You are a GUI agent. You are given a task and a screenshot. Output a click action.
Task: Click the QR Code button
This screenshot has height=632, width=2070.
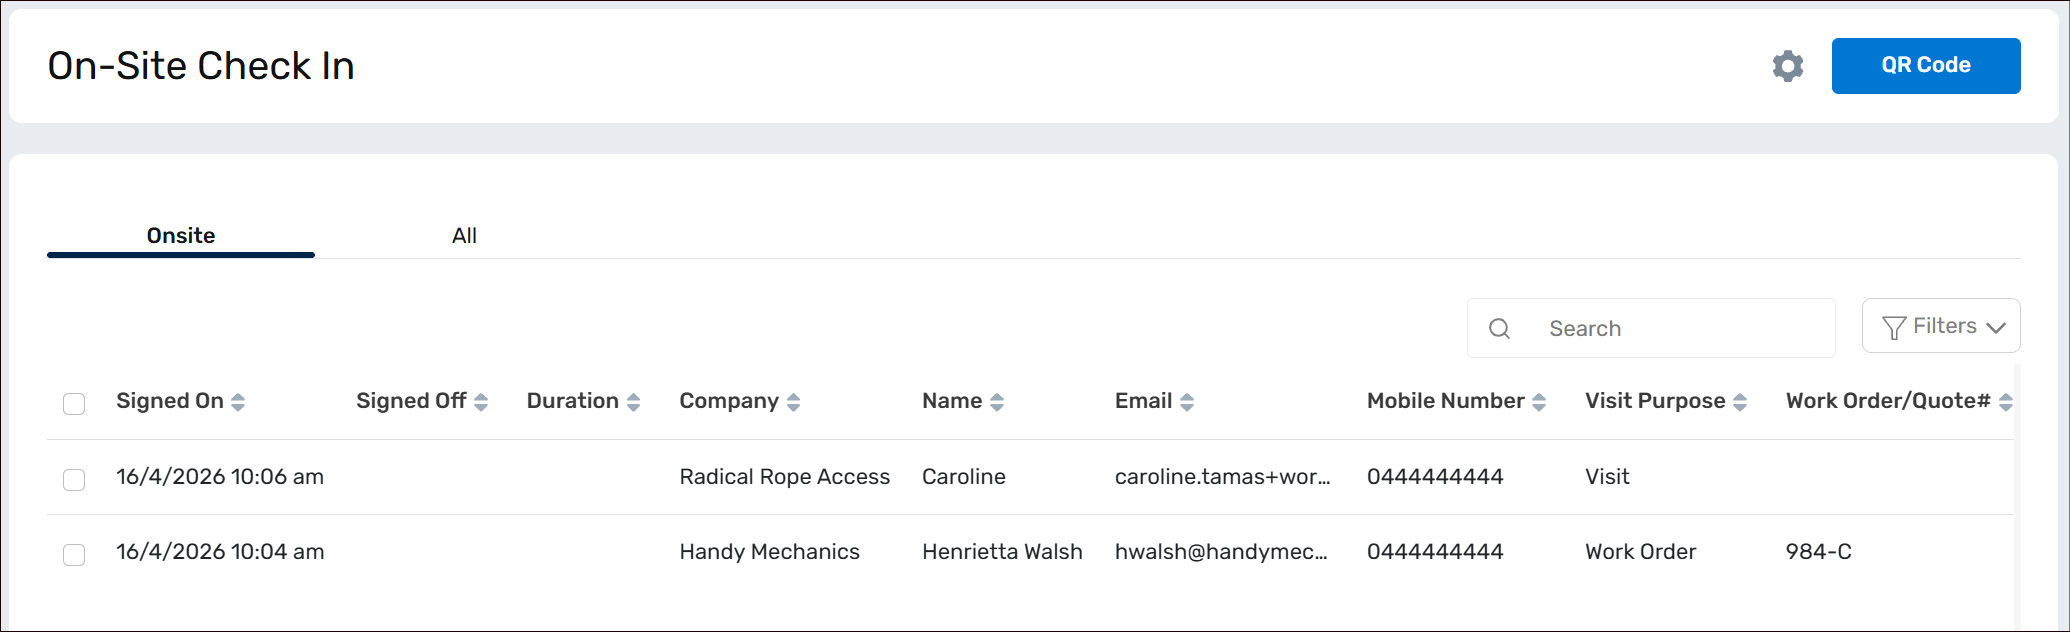pyautogui.click(x=1925, y=66)
